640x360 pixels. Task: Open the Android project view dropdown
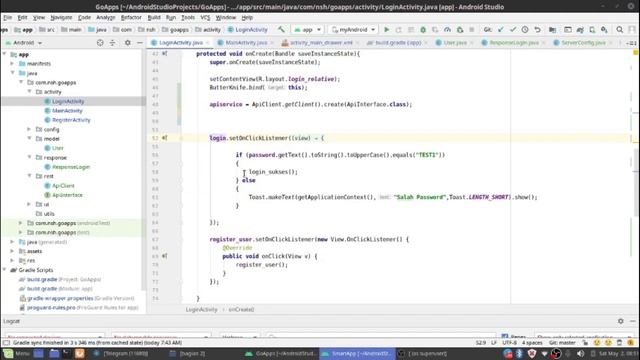(24, 42)
